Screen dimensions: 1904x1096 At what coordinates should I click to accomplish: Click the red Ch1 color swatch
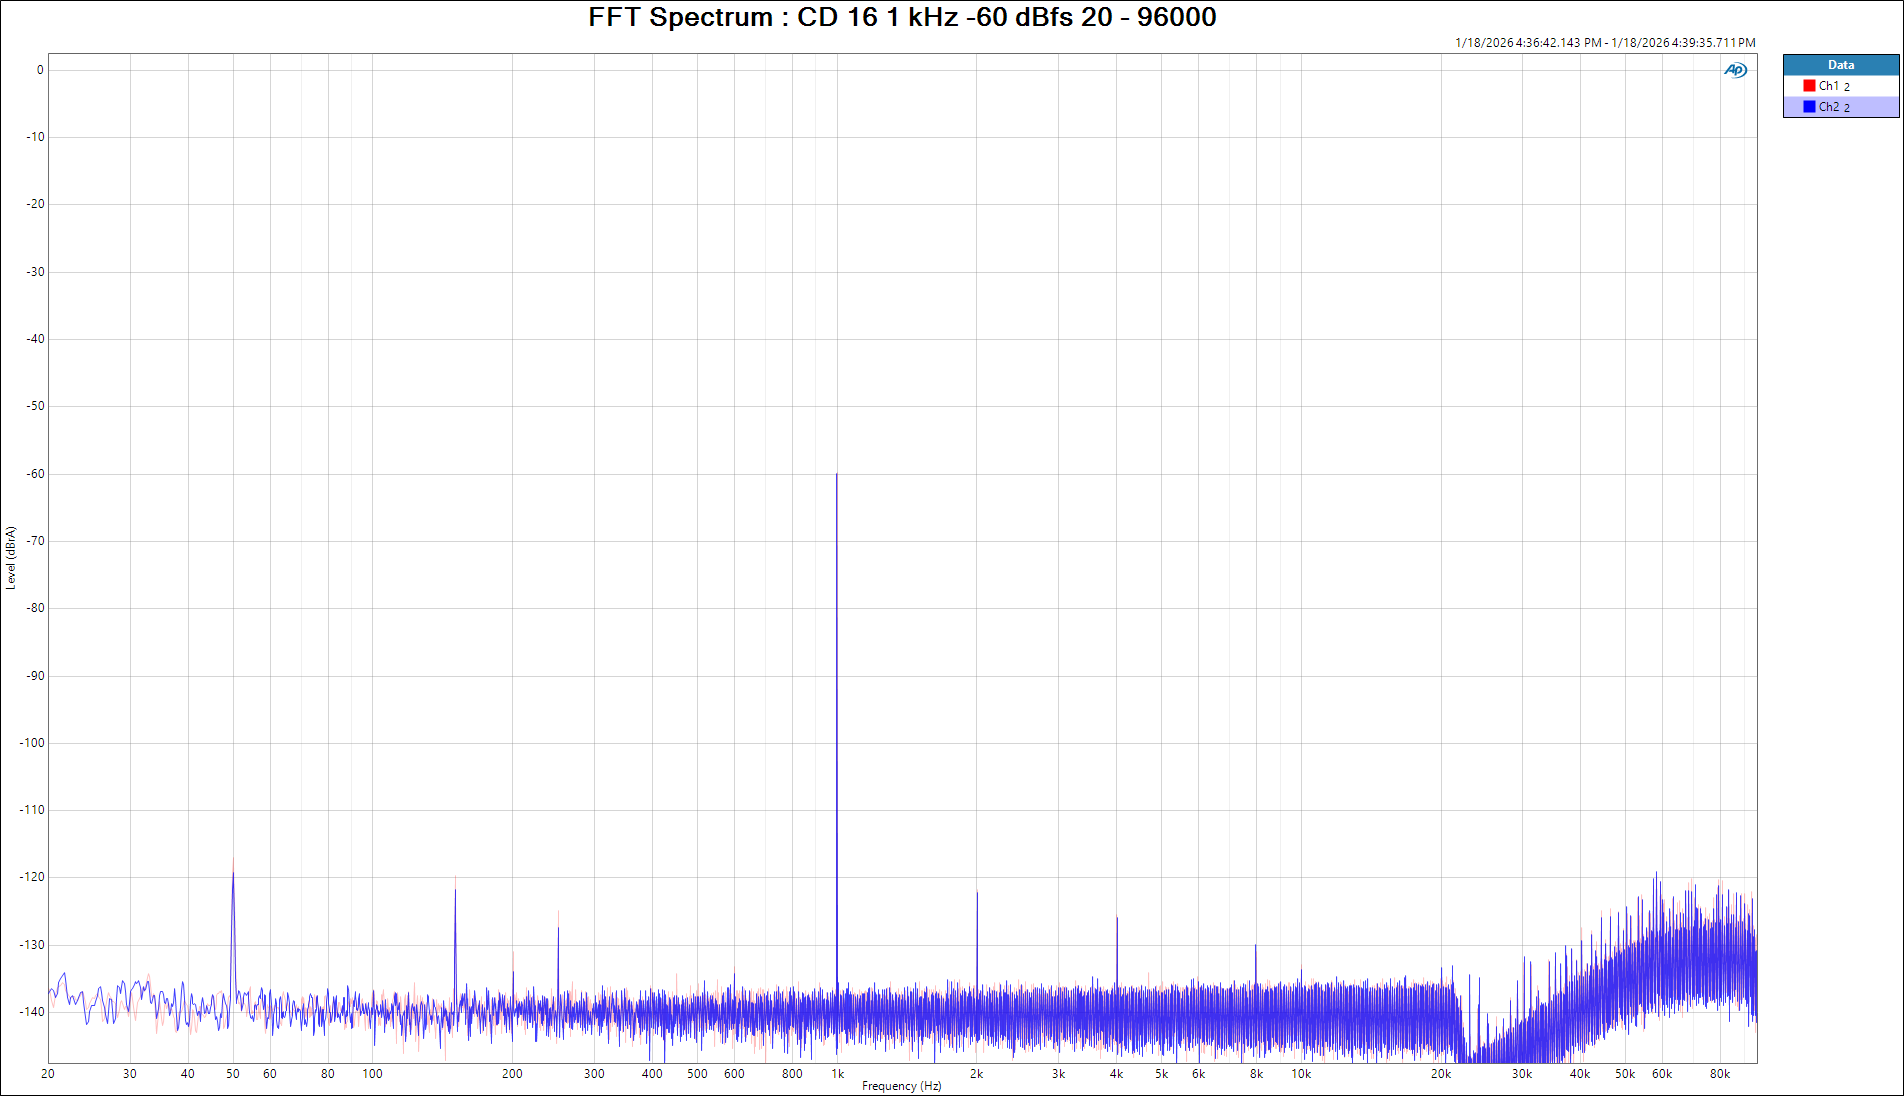pos(1809,86)
